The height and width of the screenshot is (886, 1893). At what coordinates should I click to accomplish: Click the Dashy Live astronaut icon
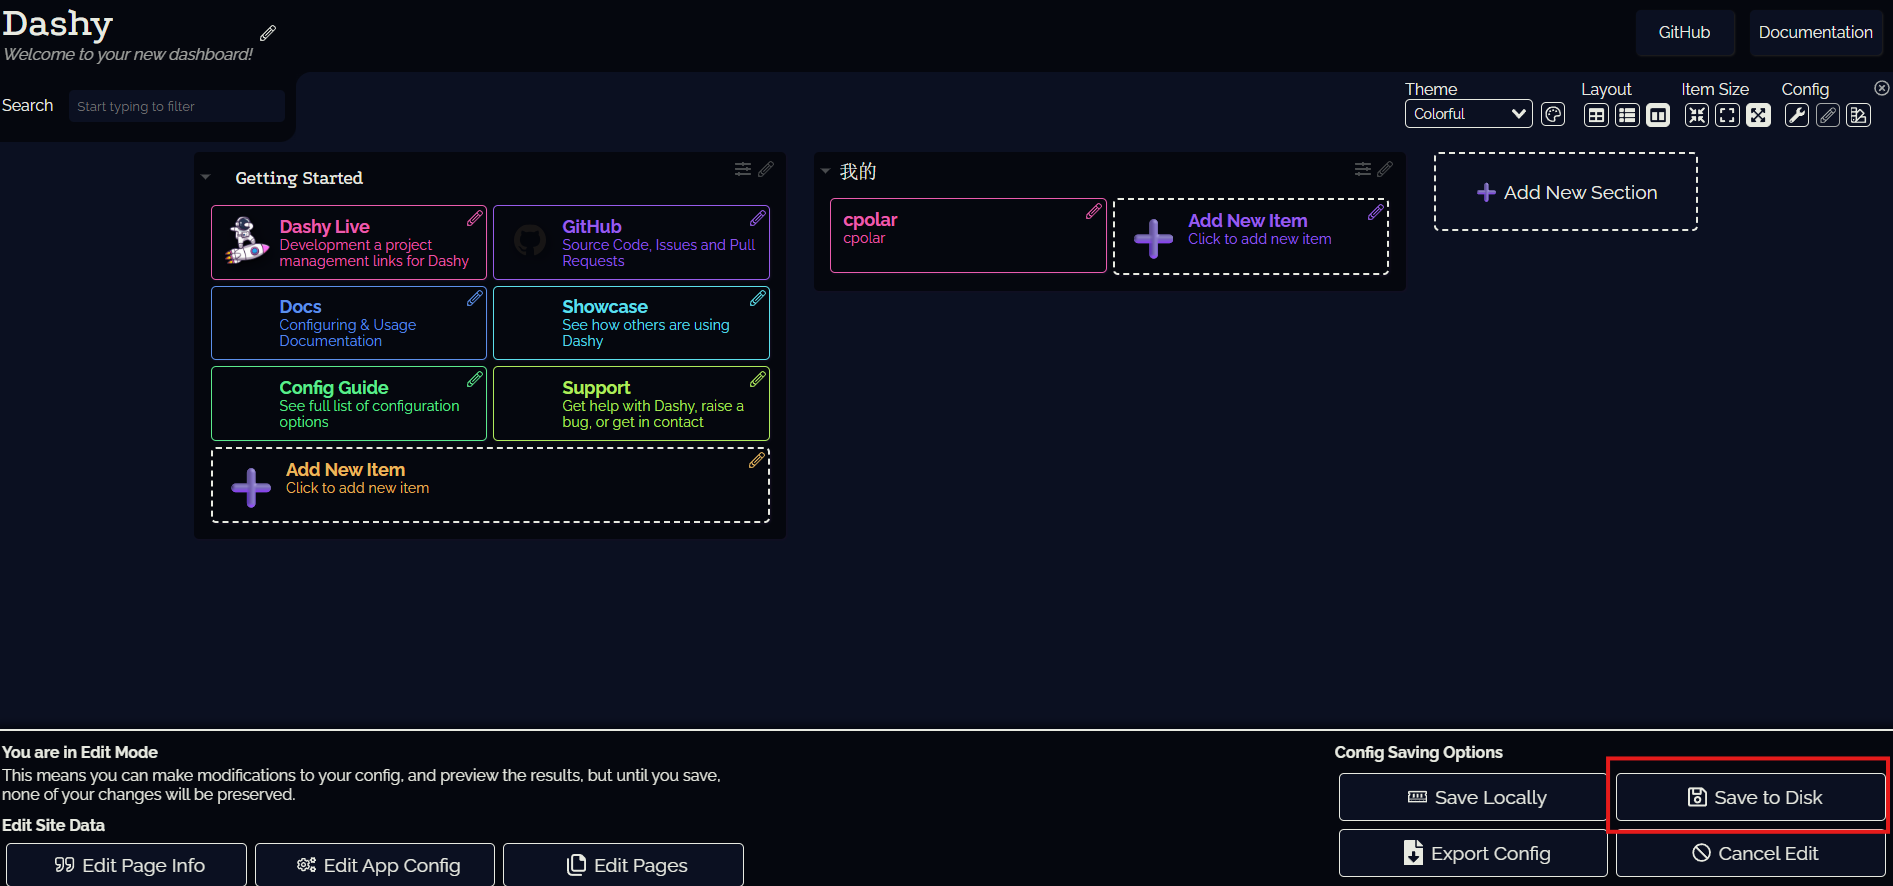tap(246, 242)
